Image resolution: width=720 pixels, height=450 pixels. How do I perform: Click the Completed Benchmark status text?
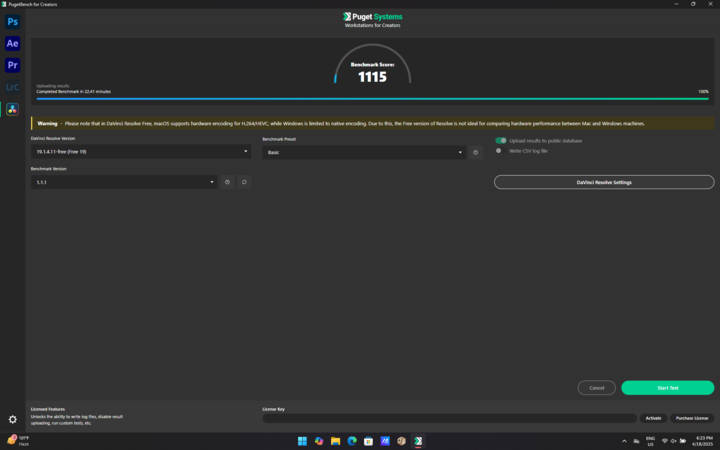click(x=73, y=91)
